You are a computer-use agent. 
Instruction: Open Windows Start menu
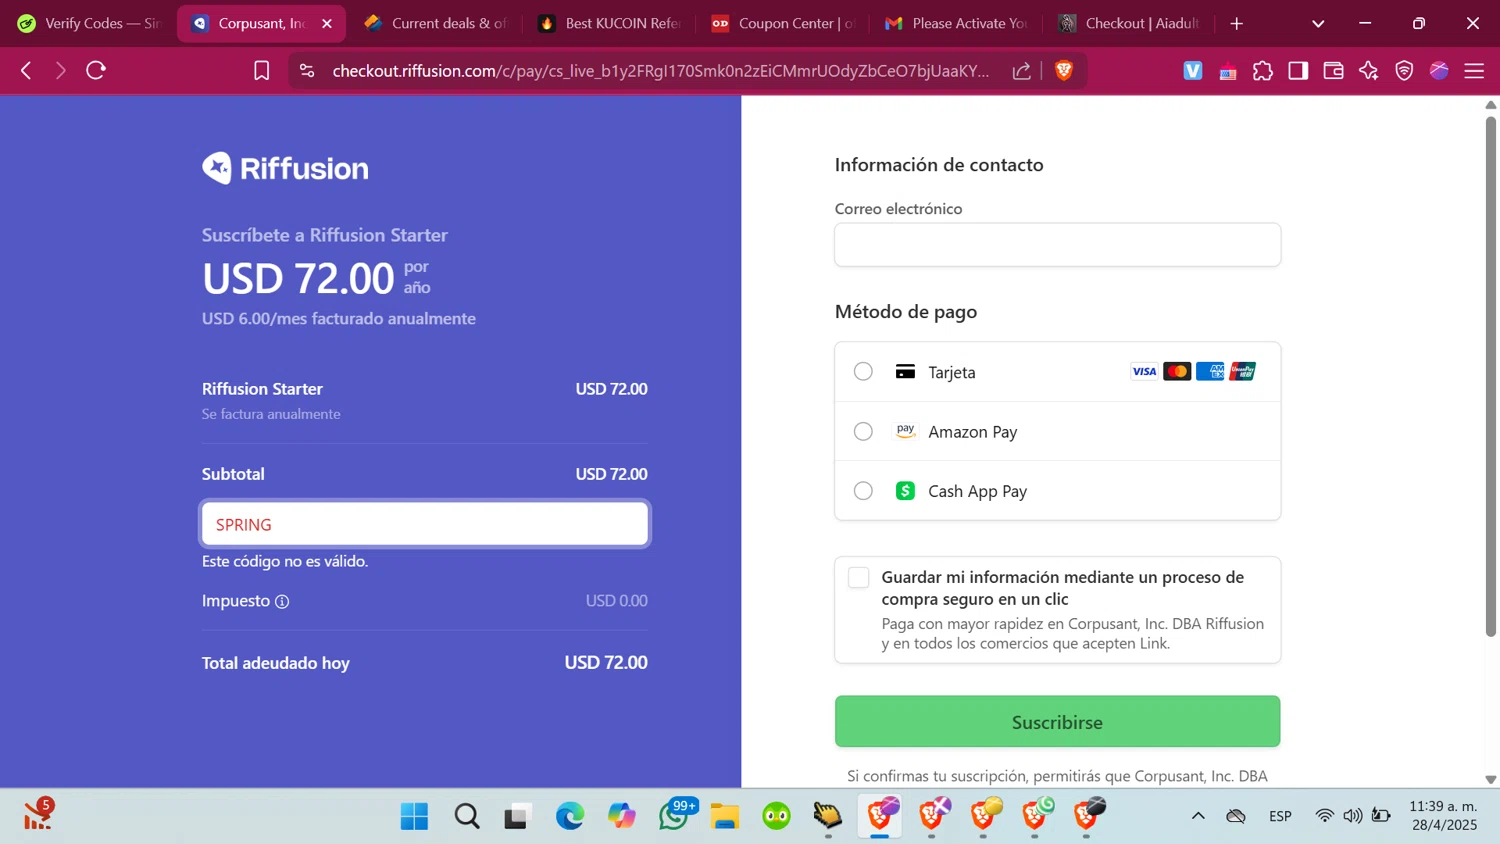pos(414,816)
